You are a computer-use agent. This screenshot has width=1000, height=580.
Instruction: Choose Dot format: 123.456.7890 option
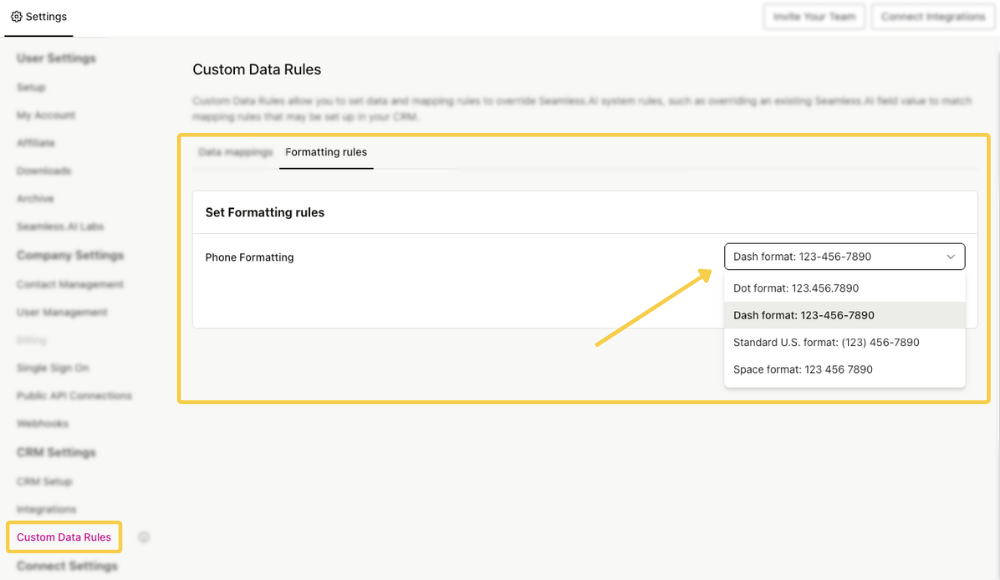click(x=844, y=288)
